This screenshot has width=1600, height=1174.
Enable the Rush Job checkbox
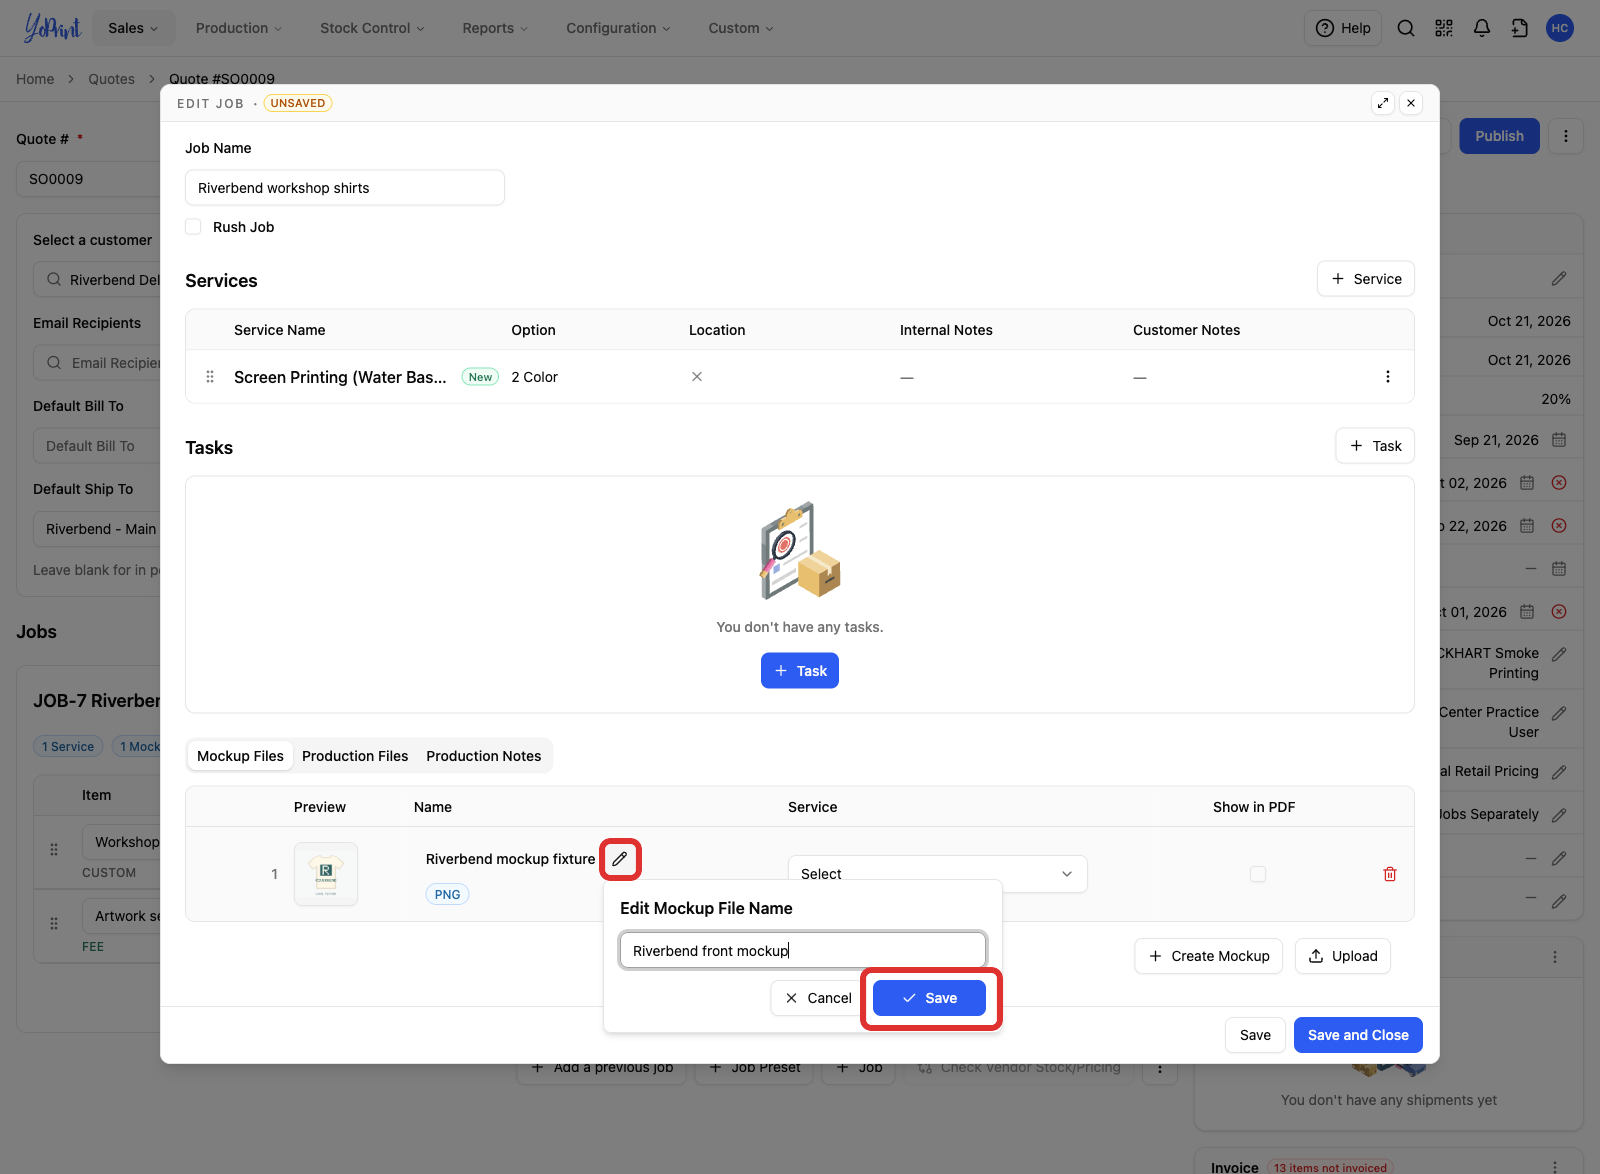coord(193,227)
